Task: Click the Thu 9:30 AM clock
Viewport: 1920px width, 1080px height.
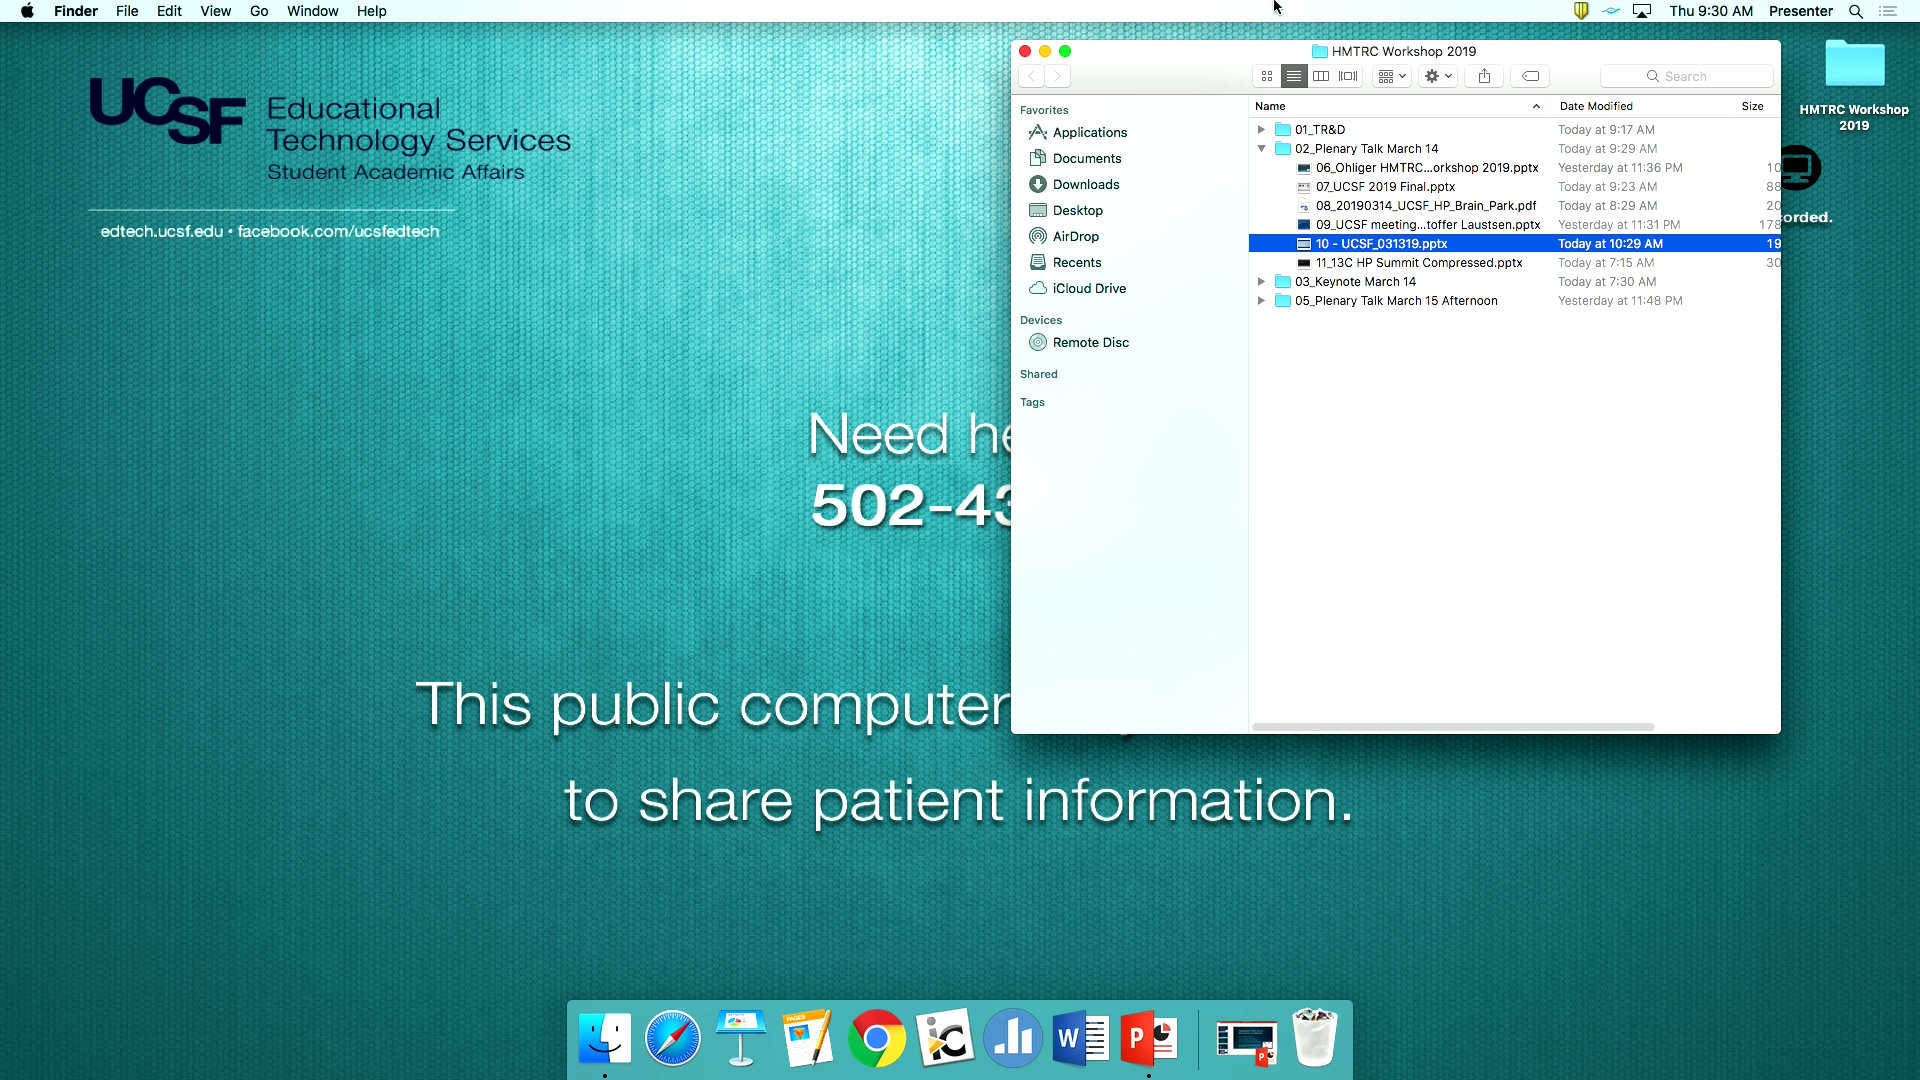Action: coord(1711,11)
